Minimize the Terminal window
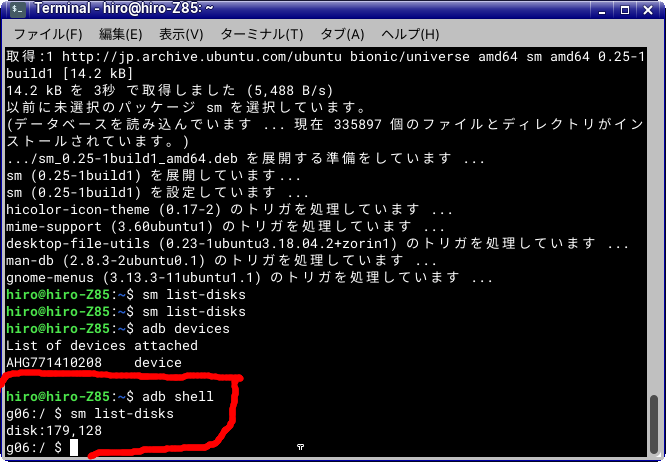The width and height of the screenshot is (666, 462). pyautogui.click(x=602, y=10)
